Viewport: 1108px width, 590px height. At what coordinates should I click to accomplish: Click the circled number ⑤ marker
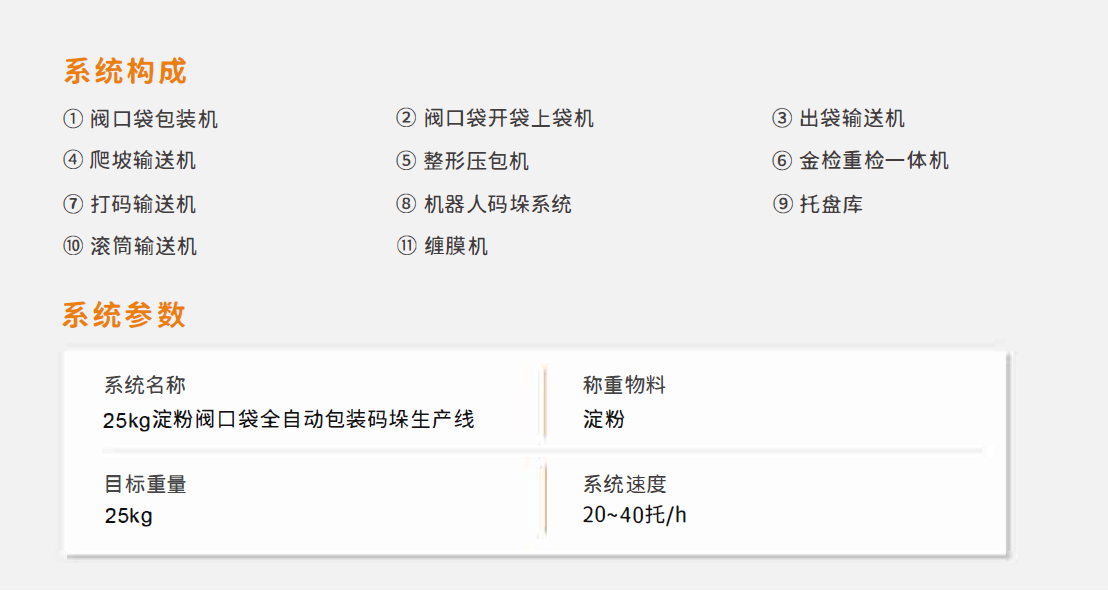tap(406, 161)
